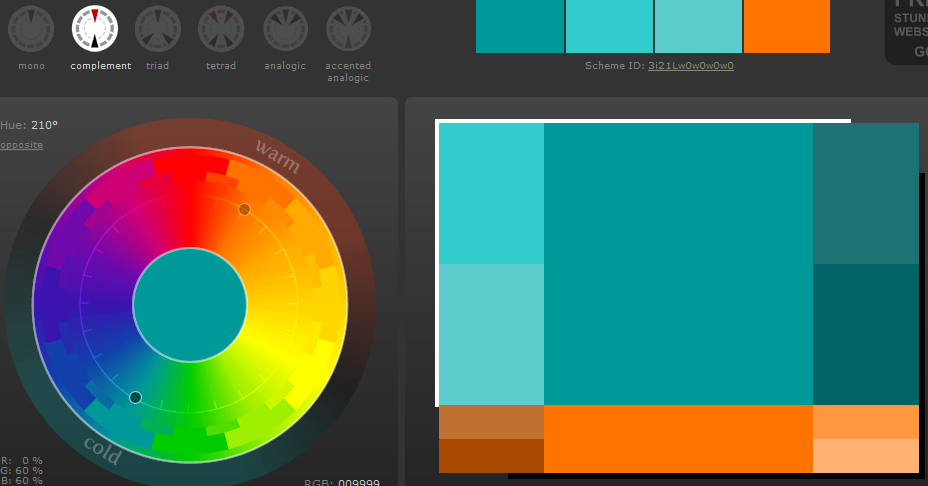This screenshot has height=486, width=928.
Task: Switch to the analogic scheme icon
Action: [285, 30]
